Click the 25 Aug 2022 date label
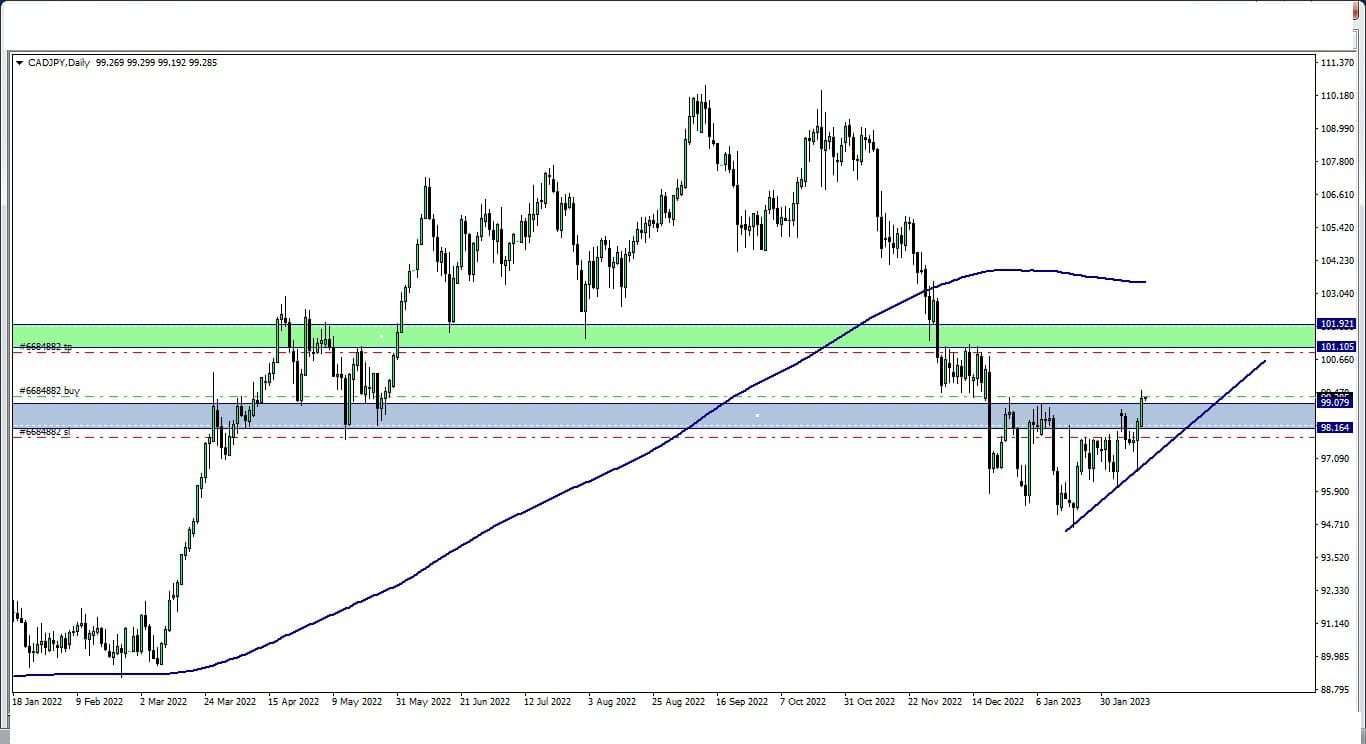 pyautogui.click(x=678, y=702)
